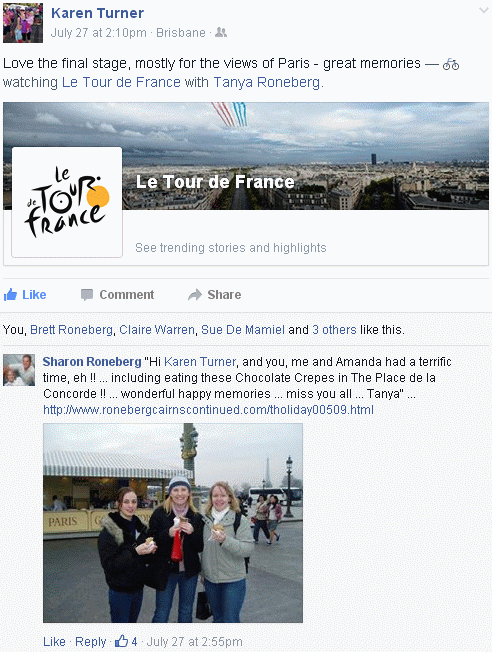Click the Karen Turner author name
The height and width of the screenshot is (652, 492).
(x=97, y=13)
